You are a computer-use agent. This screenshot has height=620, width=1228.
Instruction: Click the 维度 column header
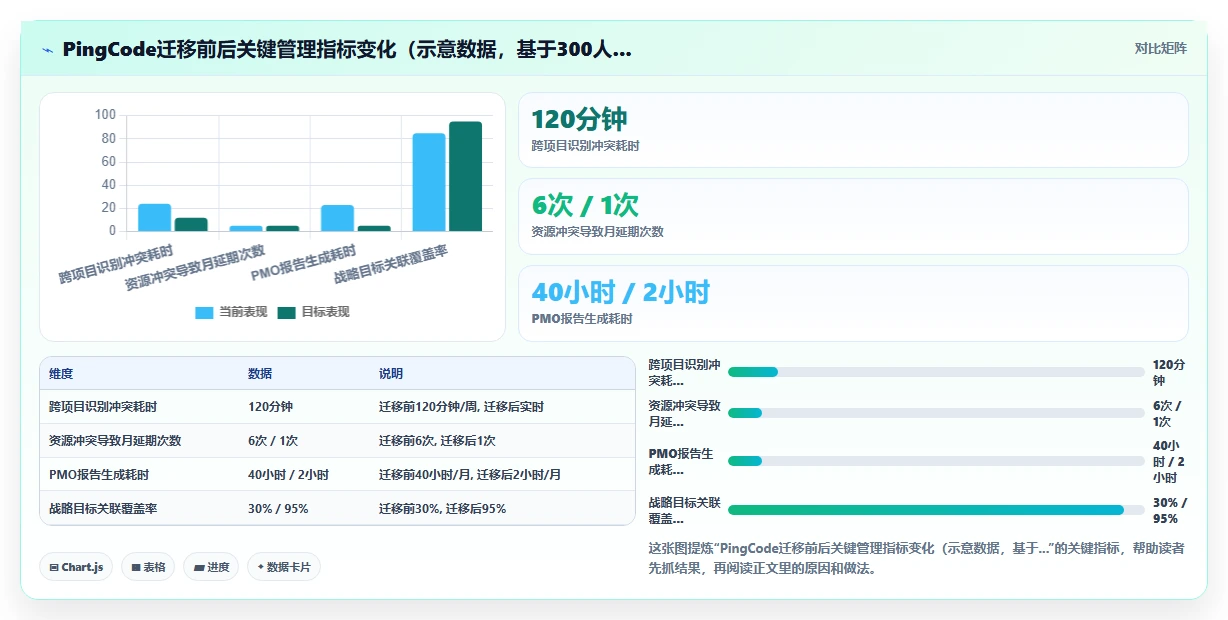click(x=61, y=374)
